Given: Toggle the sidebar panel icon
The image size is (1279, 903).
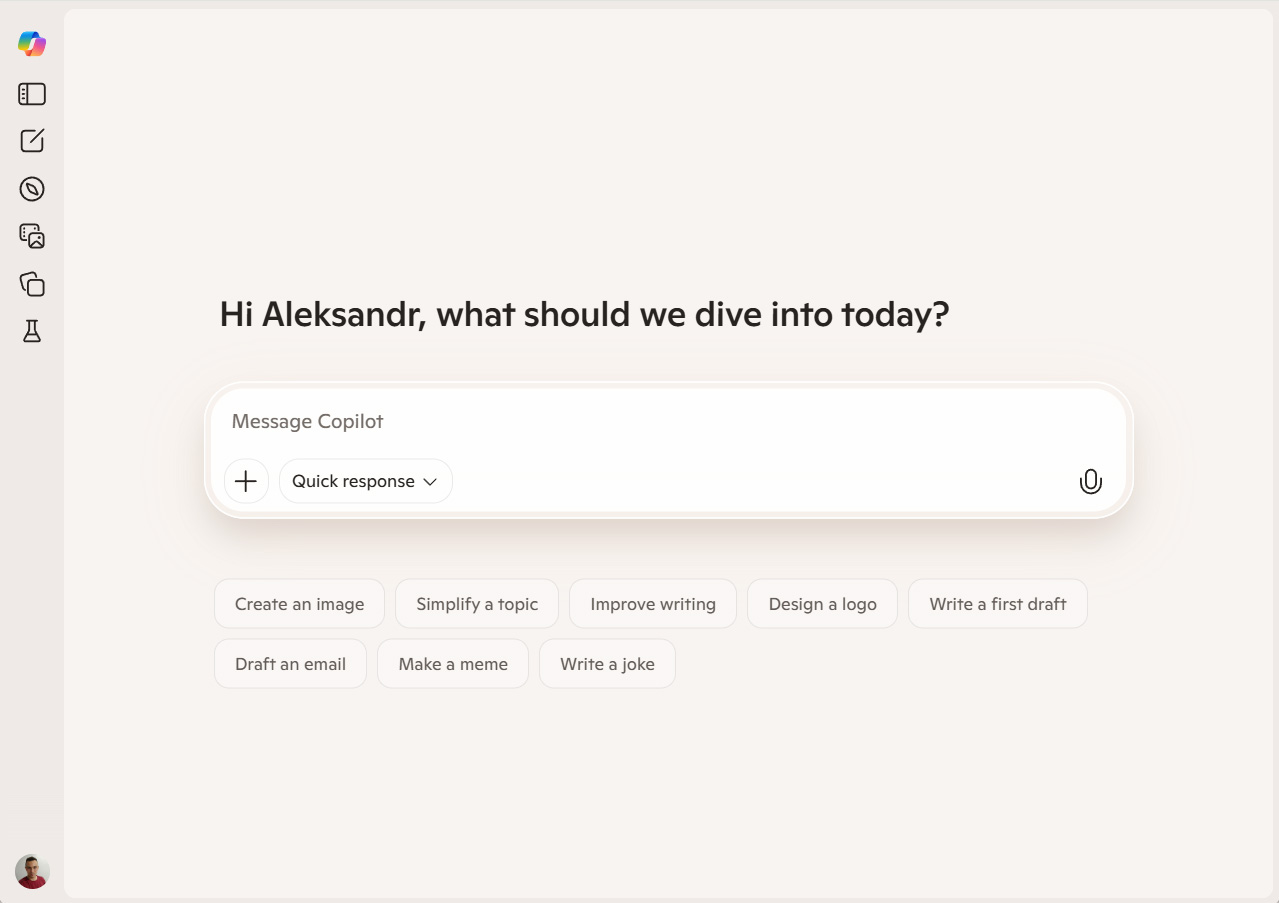Looking at the screenshot, I should point(32,94).
